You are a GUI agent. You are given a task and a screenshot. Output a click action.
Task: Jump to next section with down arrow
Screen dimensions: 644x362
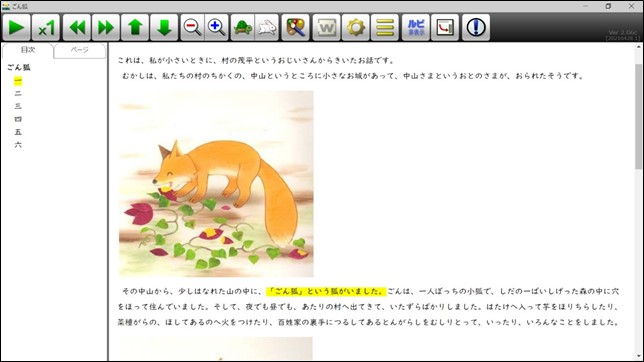click(x=164, y=28)
